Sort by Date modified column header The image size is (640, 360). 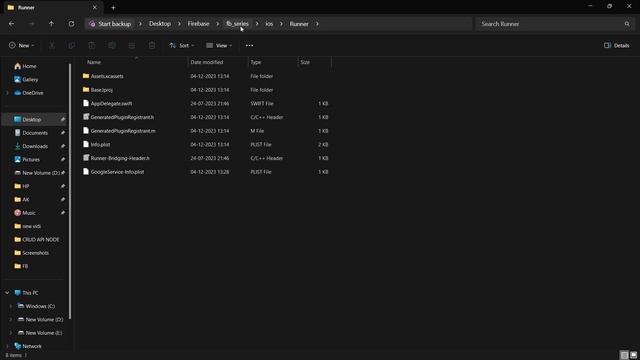tap(207, 62)
